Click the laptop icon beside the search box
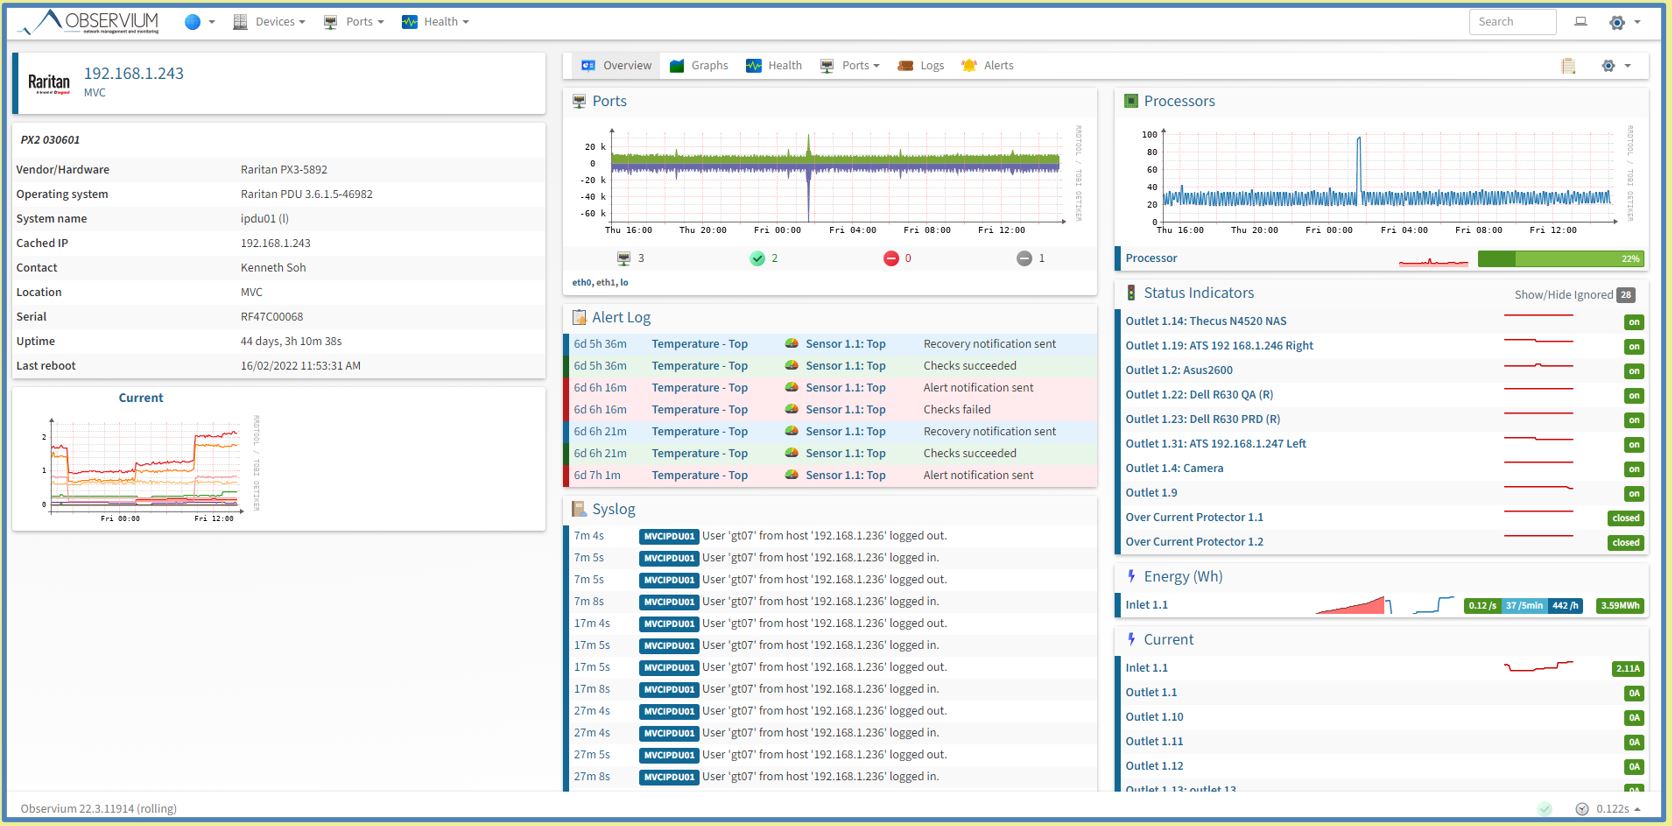 tap(1580, 22)
